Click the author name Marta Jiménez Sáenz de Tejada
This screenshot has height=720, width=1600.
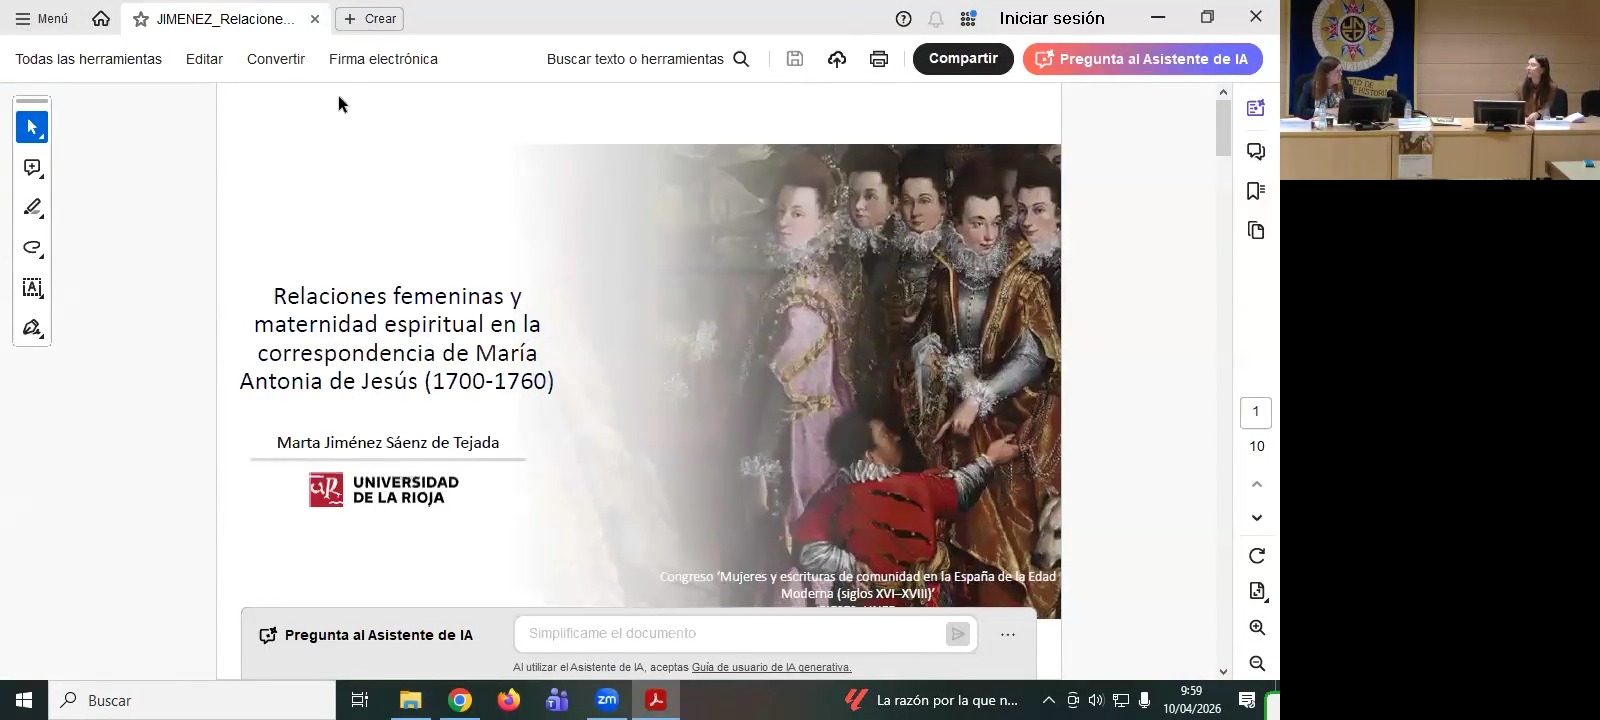point(388,442)
